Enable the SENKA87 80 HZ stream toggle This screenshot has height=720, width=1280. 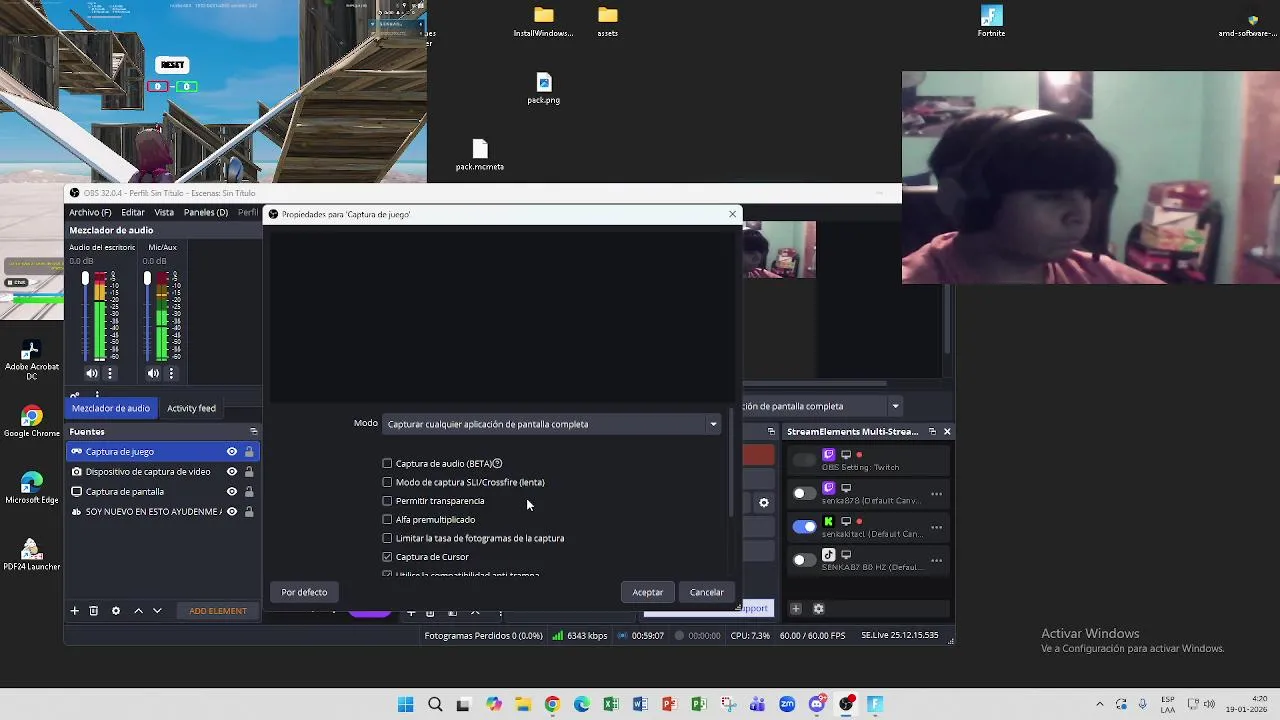(804, 560)
